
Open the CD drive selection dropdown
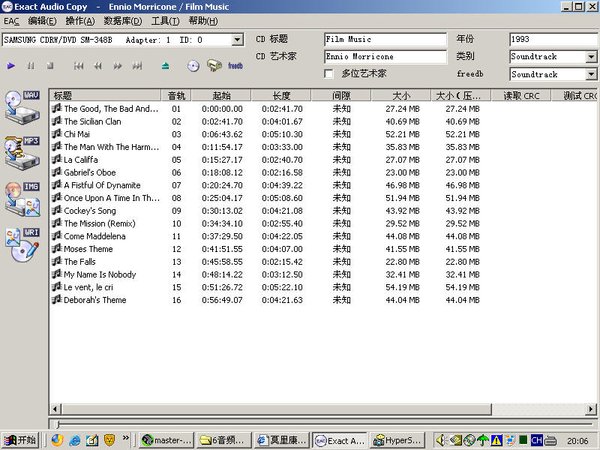[x=237, y=40]
